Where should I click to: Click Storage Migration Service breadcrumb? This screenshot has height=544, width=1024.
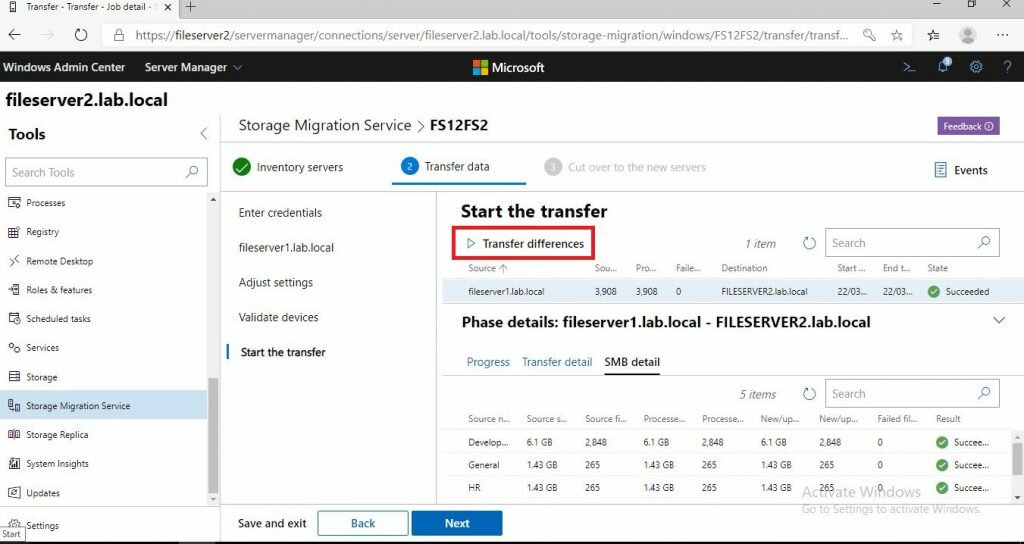pos(325,125)
